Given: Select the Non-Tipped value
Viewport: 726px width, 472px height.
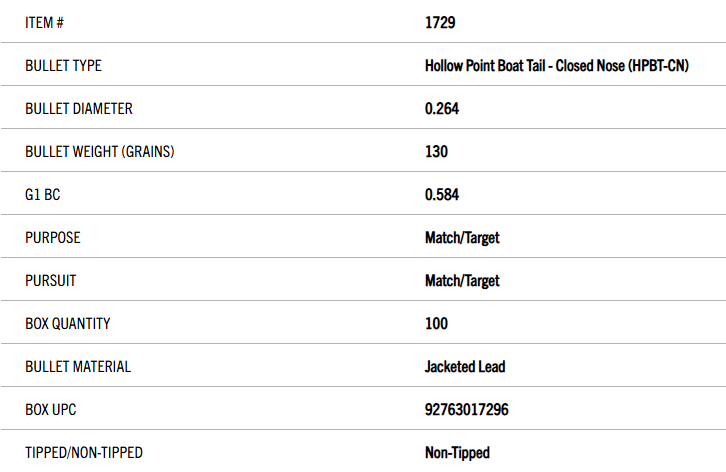Looking at the screenshot, I should click(x=457, y=453).
